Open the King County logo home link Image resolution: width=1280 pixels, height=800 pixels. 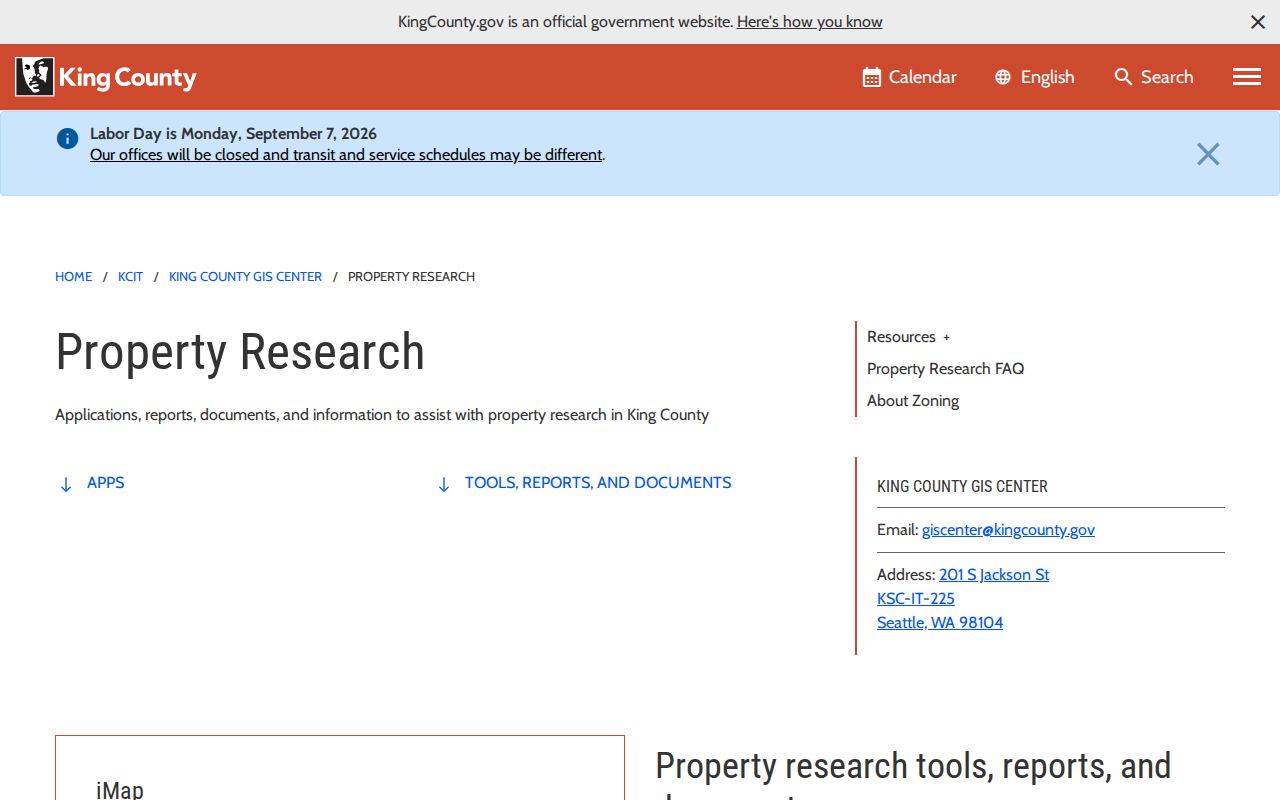coord(106,77)
